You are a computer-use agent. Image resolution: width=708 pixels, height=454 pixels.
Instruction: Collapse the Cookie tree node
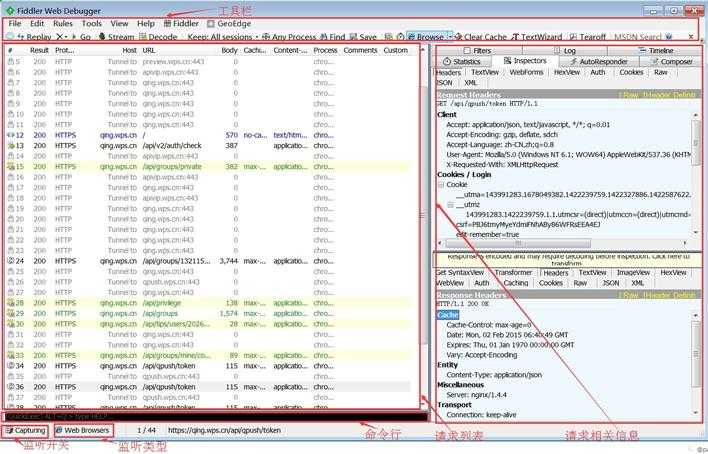(441, 185)
